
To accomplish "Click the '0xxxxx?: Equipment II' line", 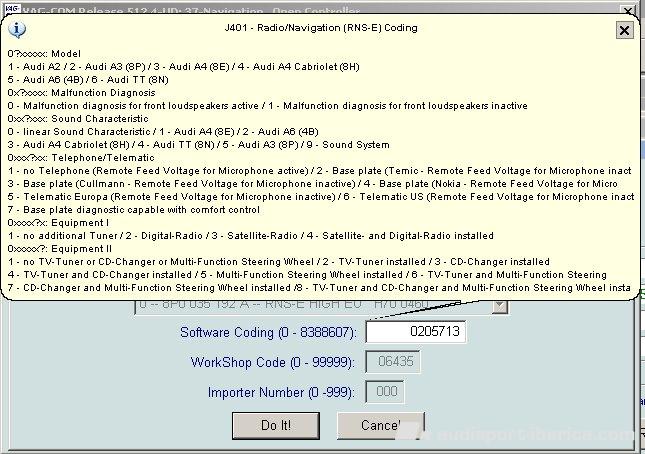I will click(x=60, y=249).
